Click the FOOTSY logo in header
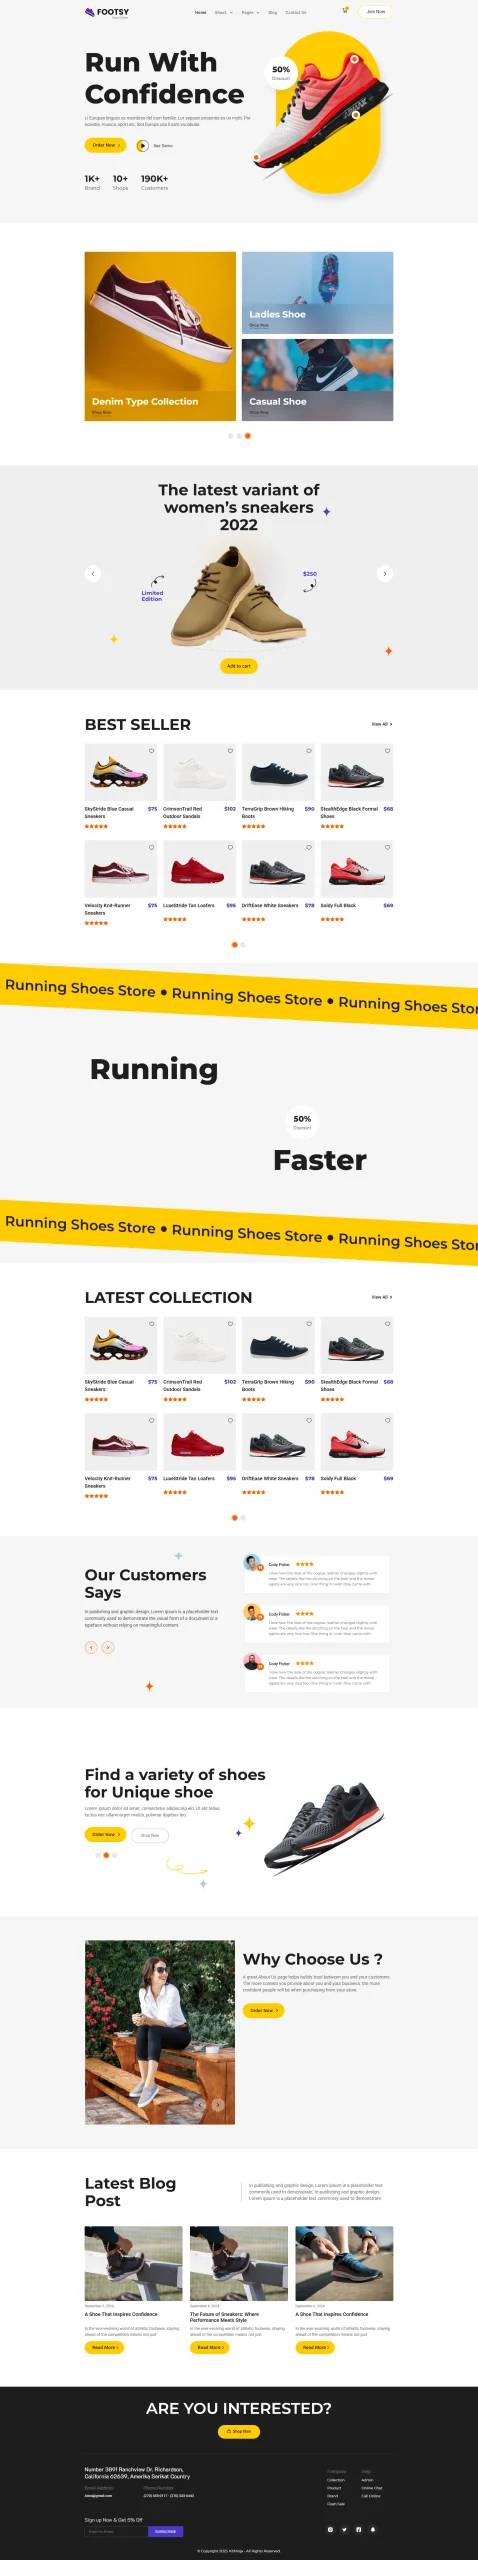 [x=107, y=12]
